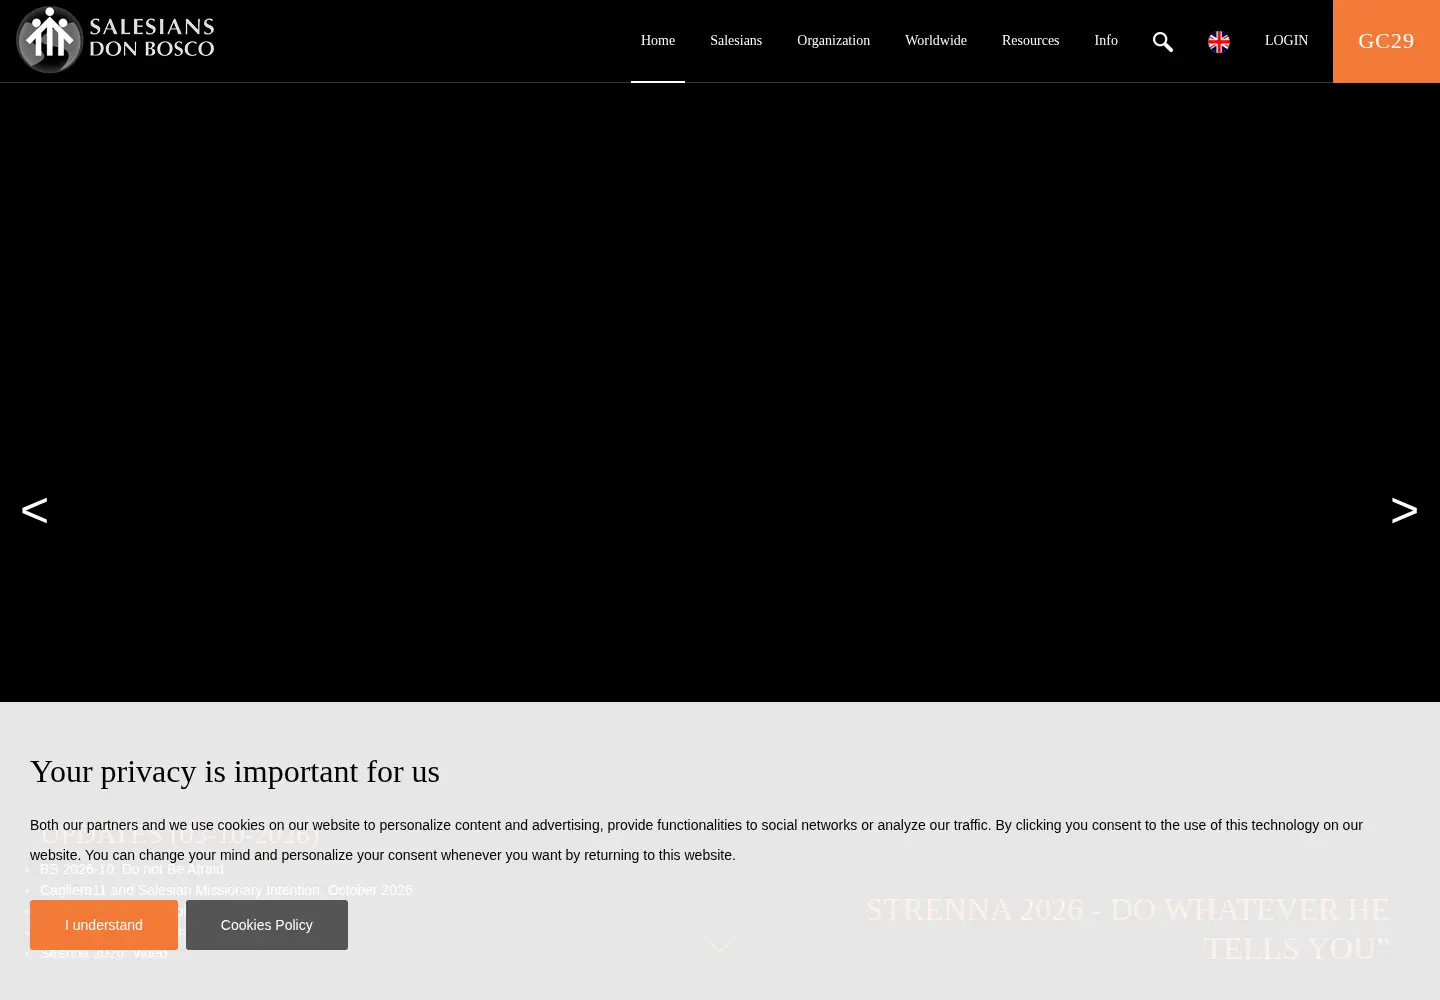
Task: Open the search magnifier icon
Action: click(x=1162, y=41)
